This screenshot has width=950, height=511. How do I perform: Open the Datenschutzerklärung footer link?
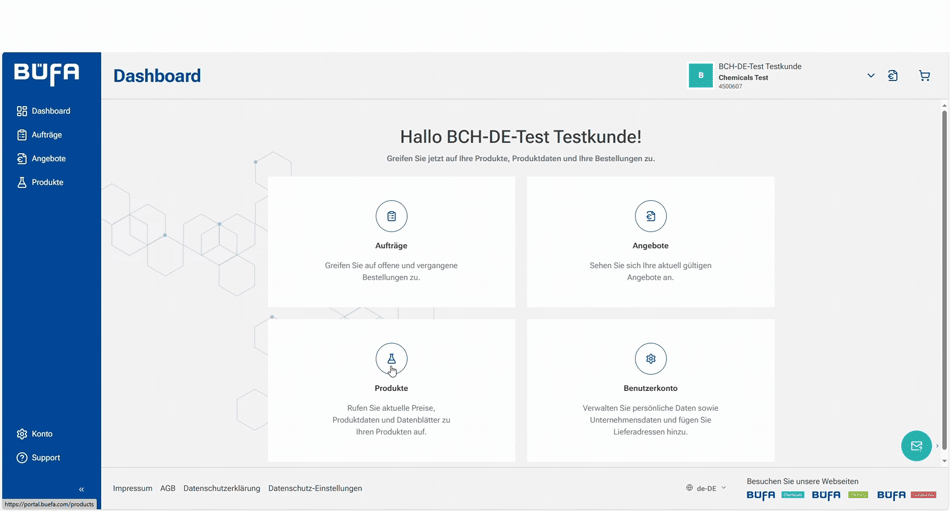click(x=221, y=488)
